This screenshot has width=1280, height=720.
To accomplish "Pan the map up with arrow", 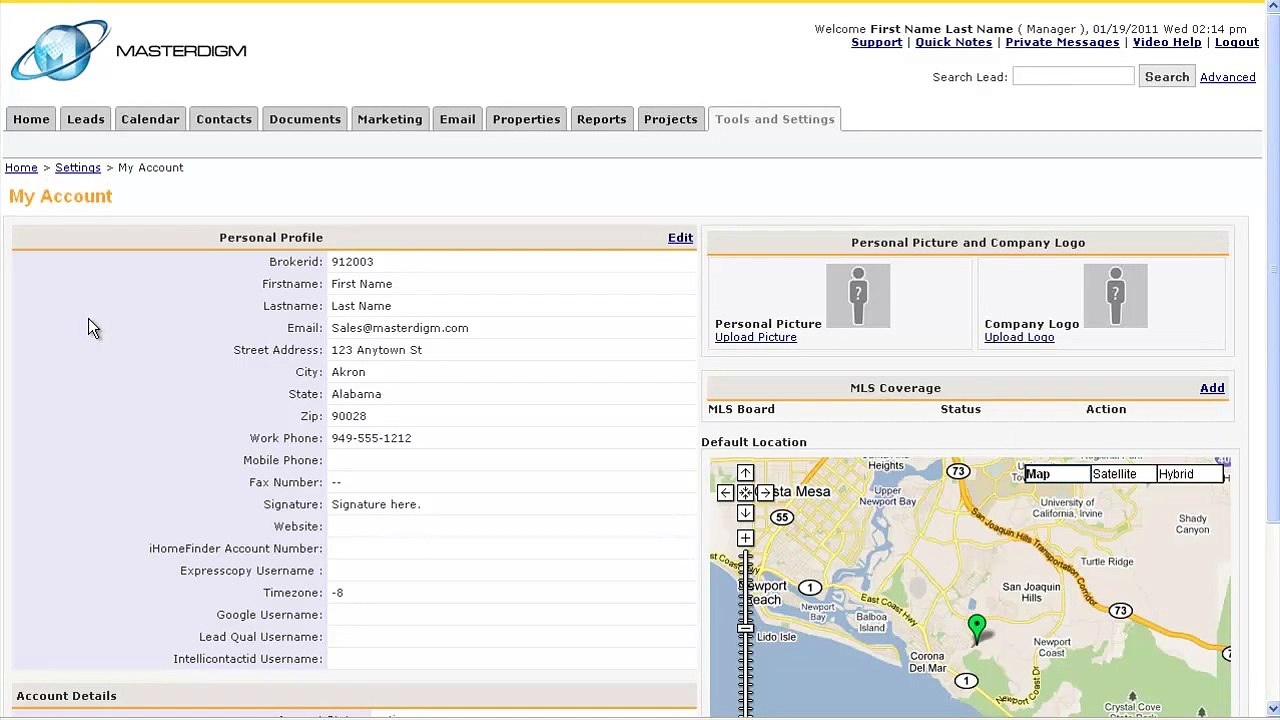I will pyautogui.click(x=745, y=473).
